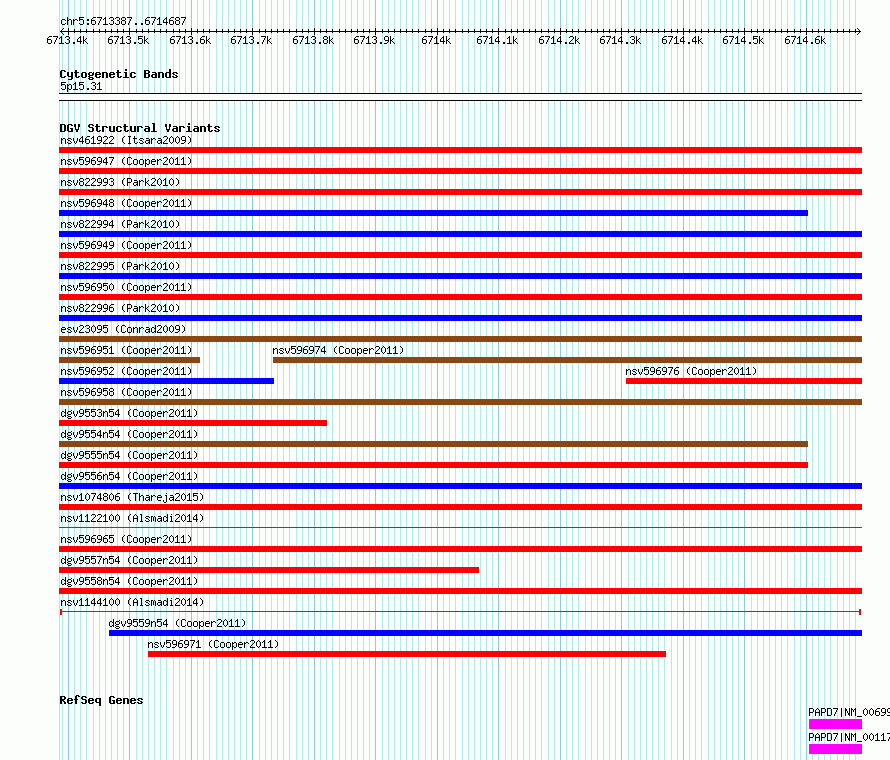Click the red bar under nsv596976
890x760 pixels.
tap(744, 381)
